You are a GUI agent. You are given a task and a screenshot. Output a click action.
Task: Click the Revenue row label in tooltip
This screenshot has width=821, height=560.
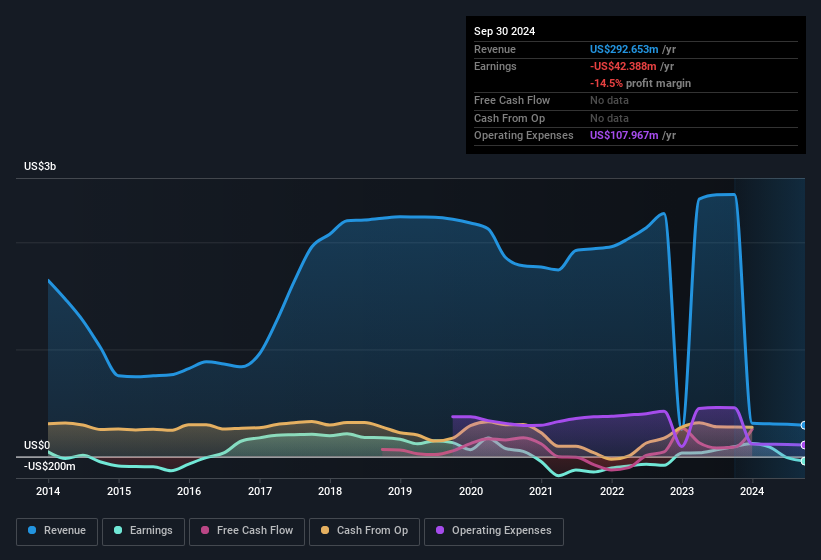tap(495, 49)
